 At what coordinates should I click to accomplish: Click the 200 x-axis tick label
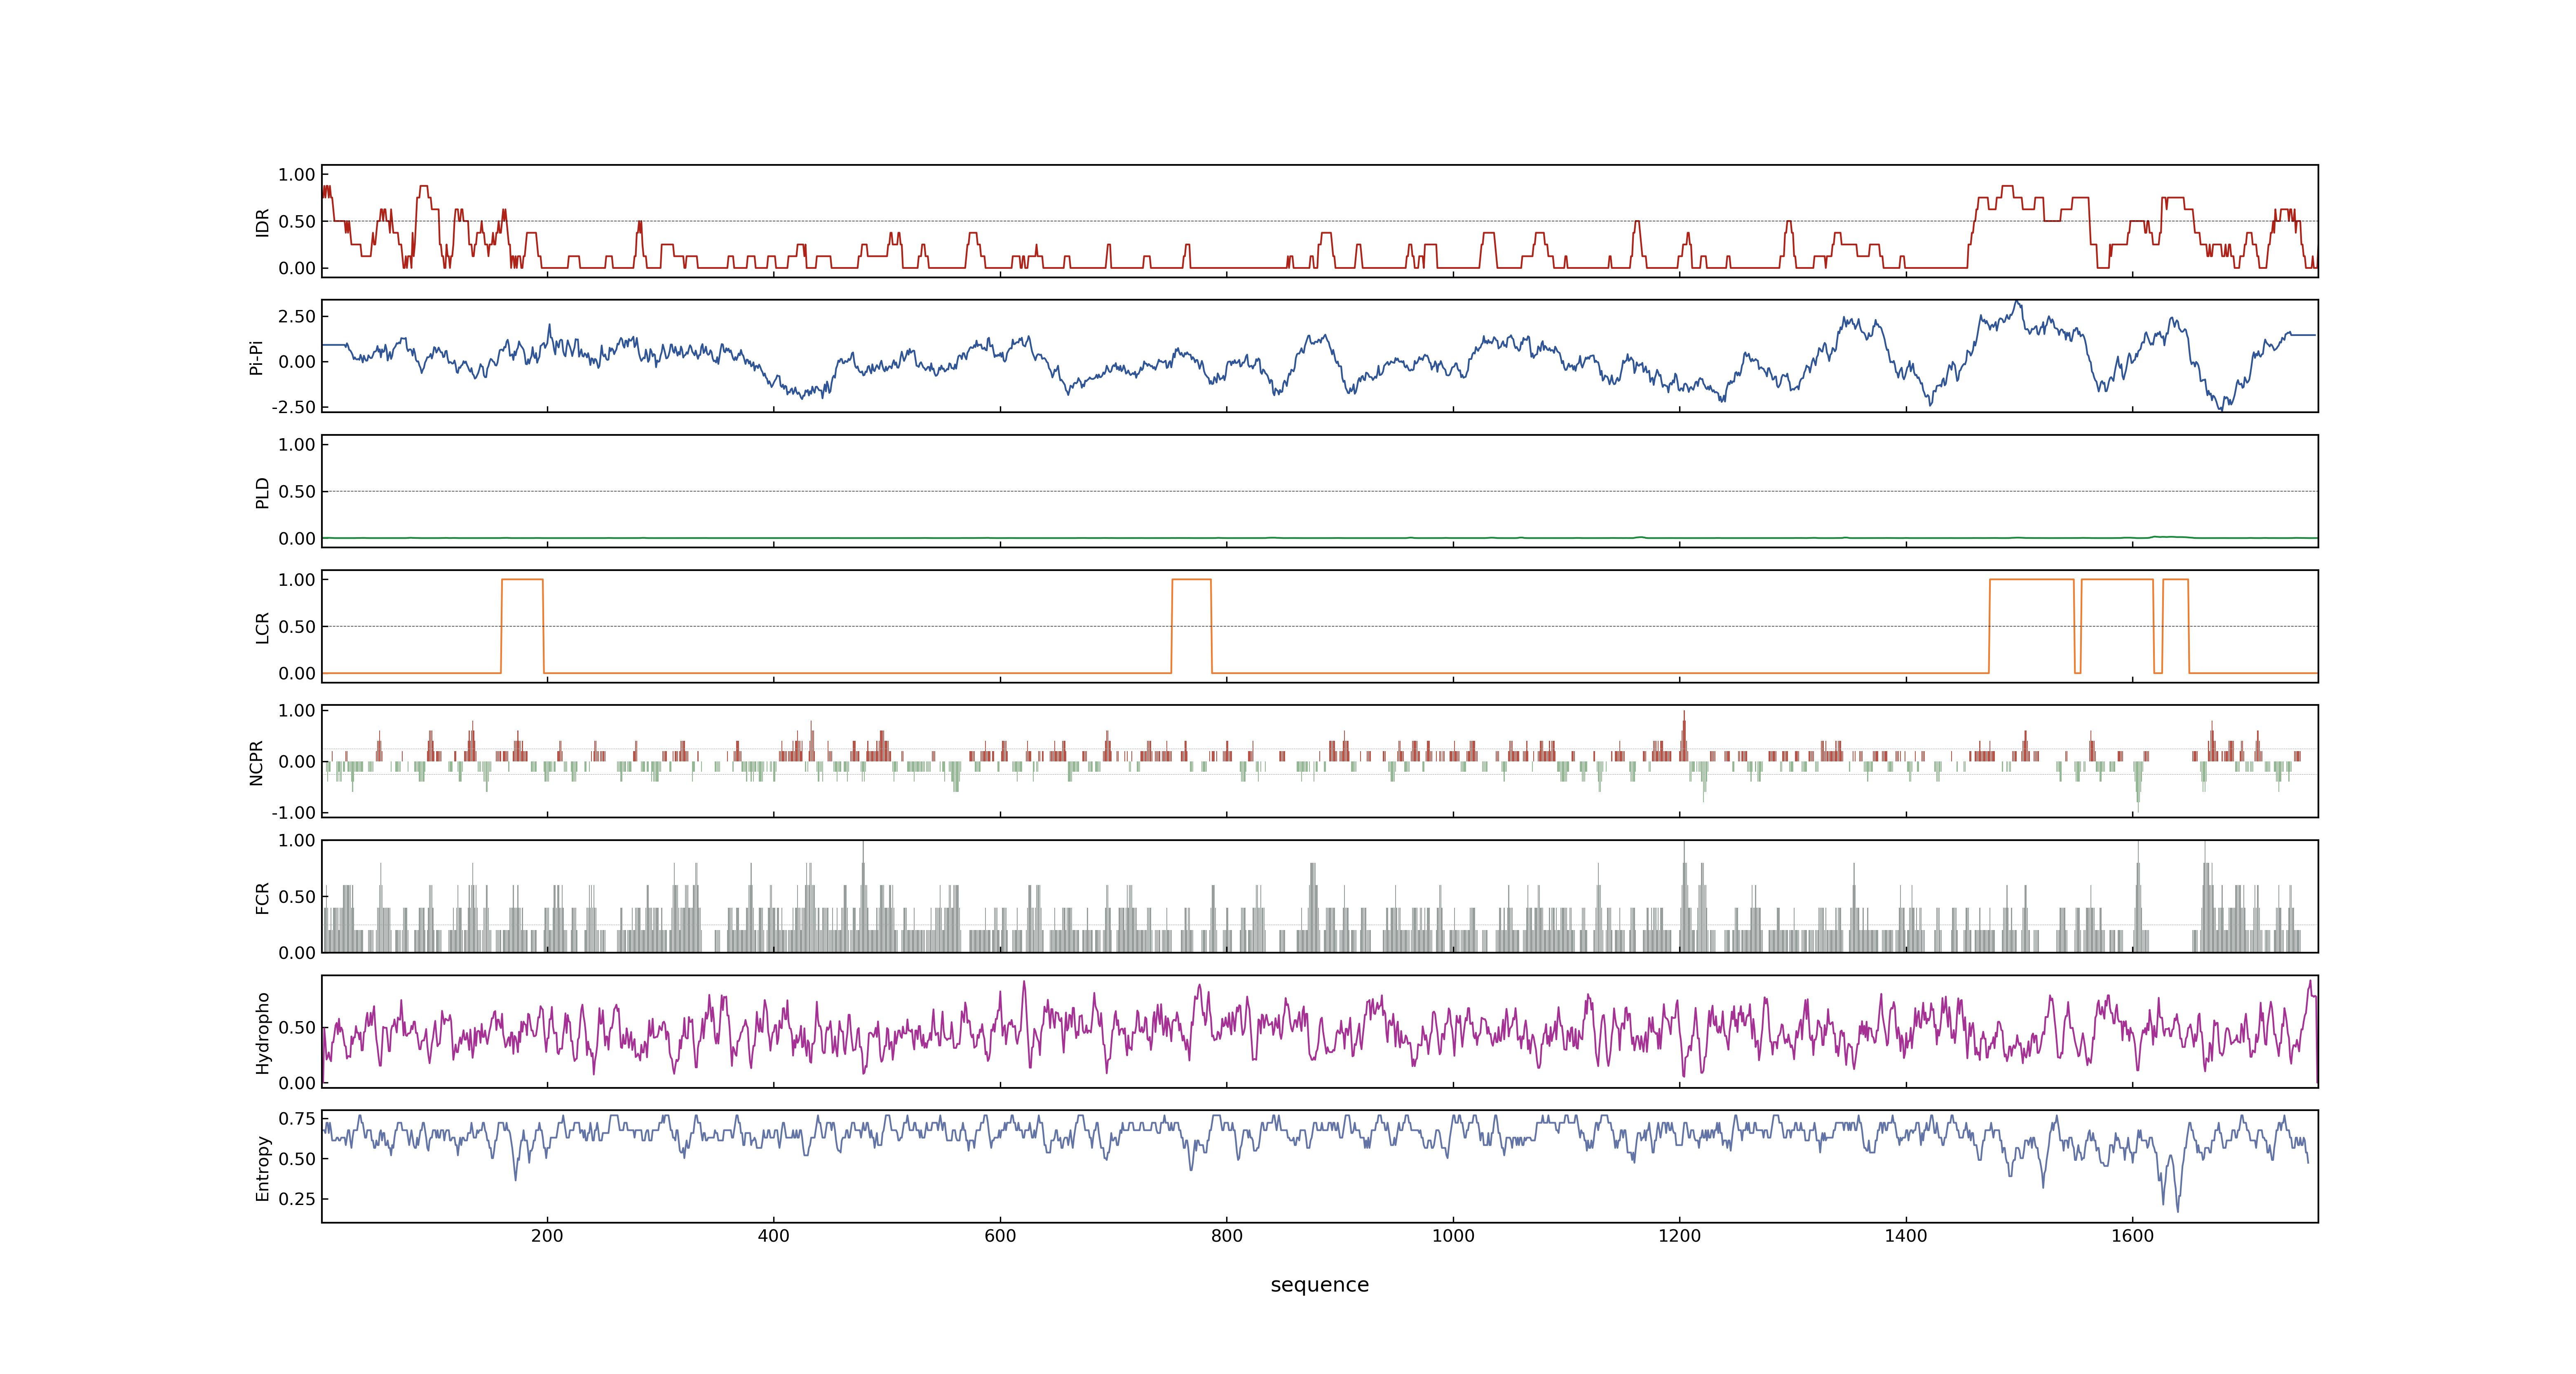click(547, 1236)
